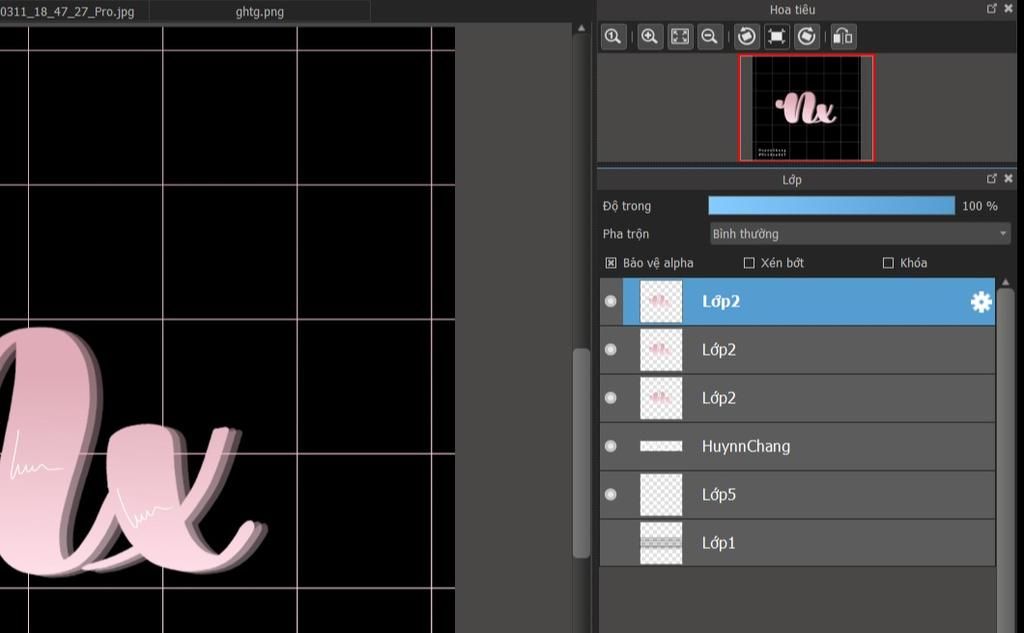Hide the highlighted Lớp2 layer

pos(611,301)
